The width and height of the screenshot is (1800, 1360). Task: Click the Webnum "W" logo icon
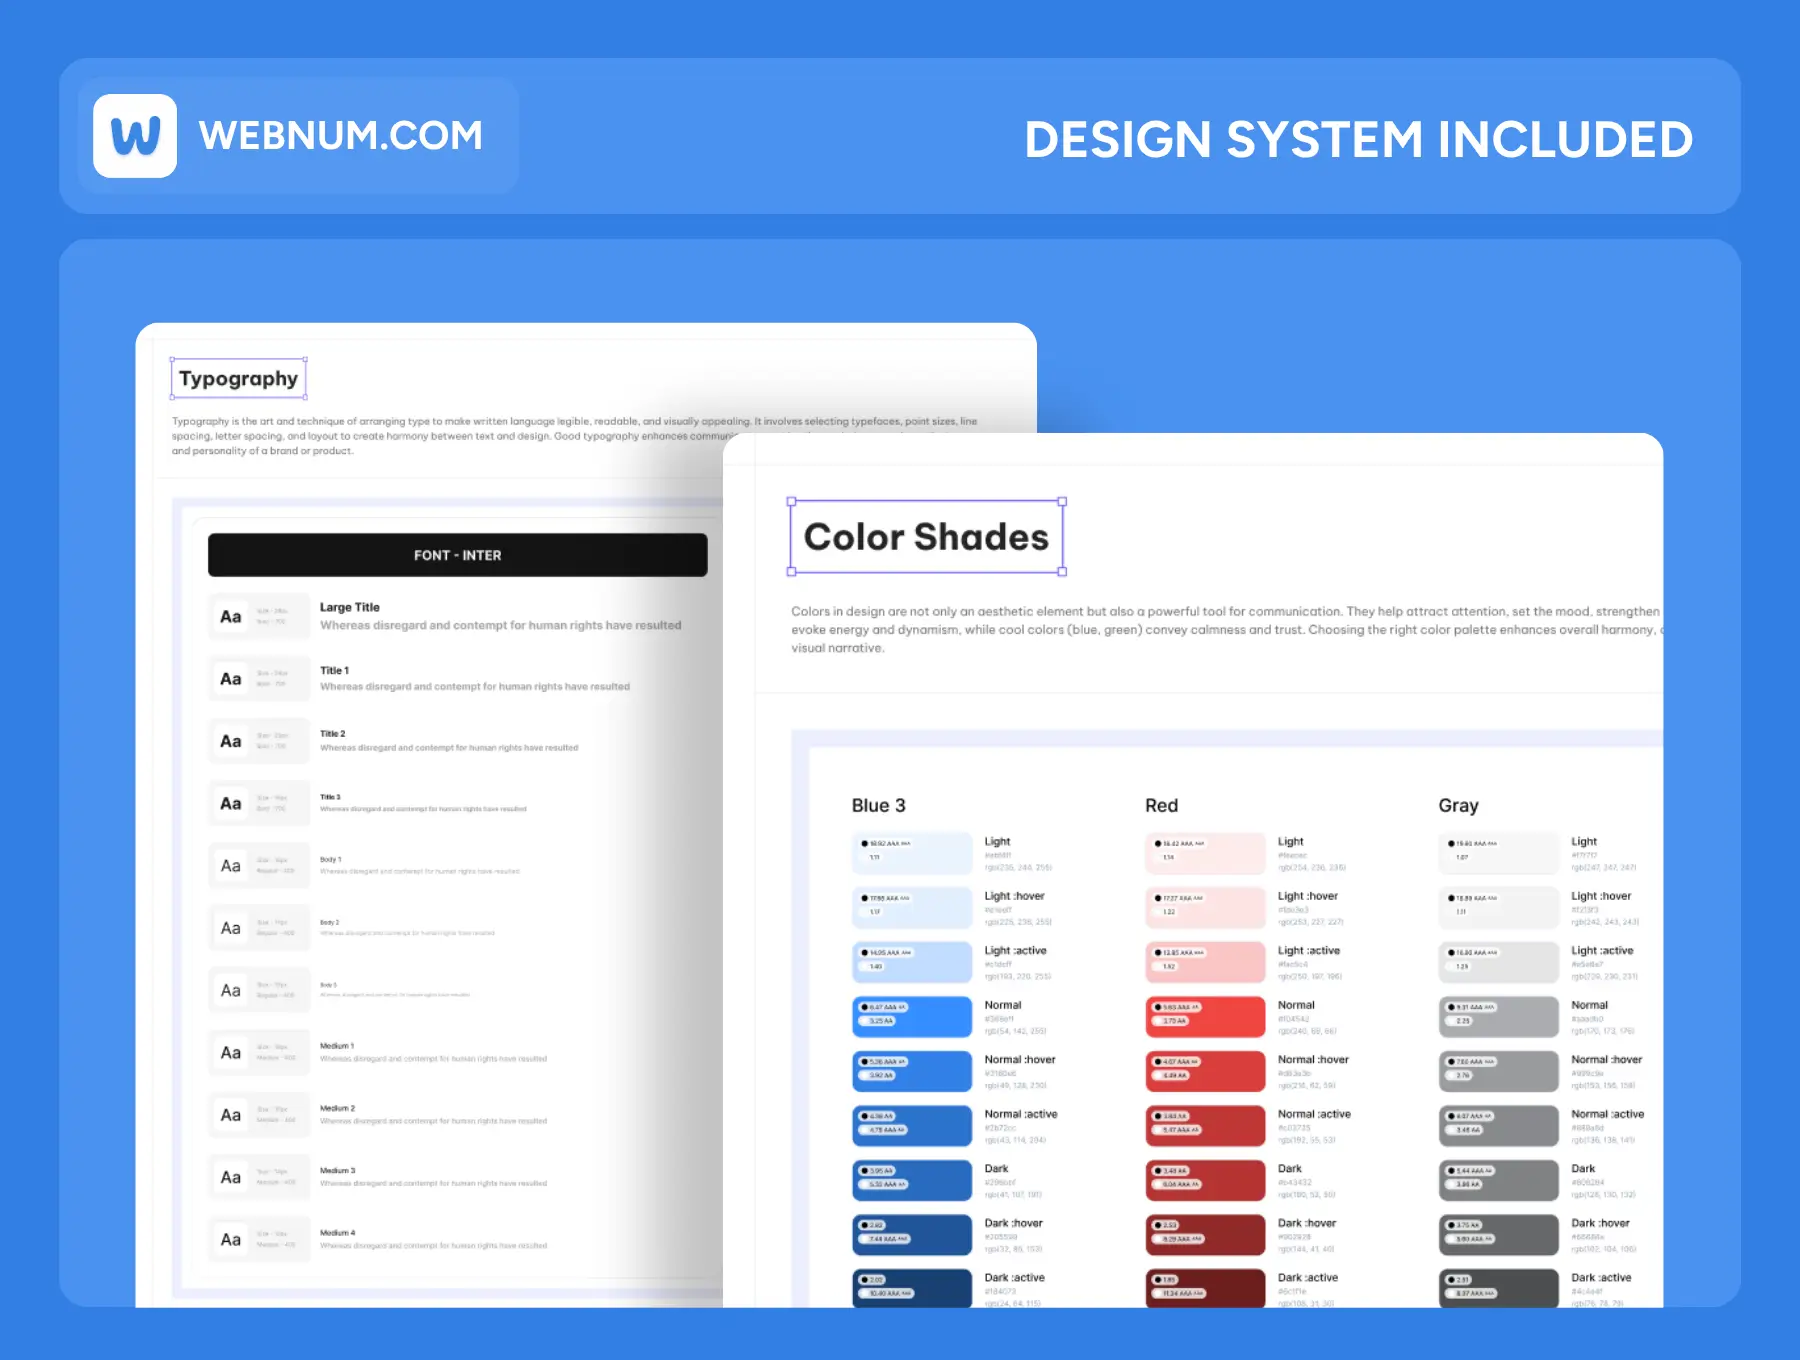[x=135, y=136]
